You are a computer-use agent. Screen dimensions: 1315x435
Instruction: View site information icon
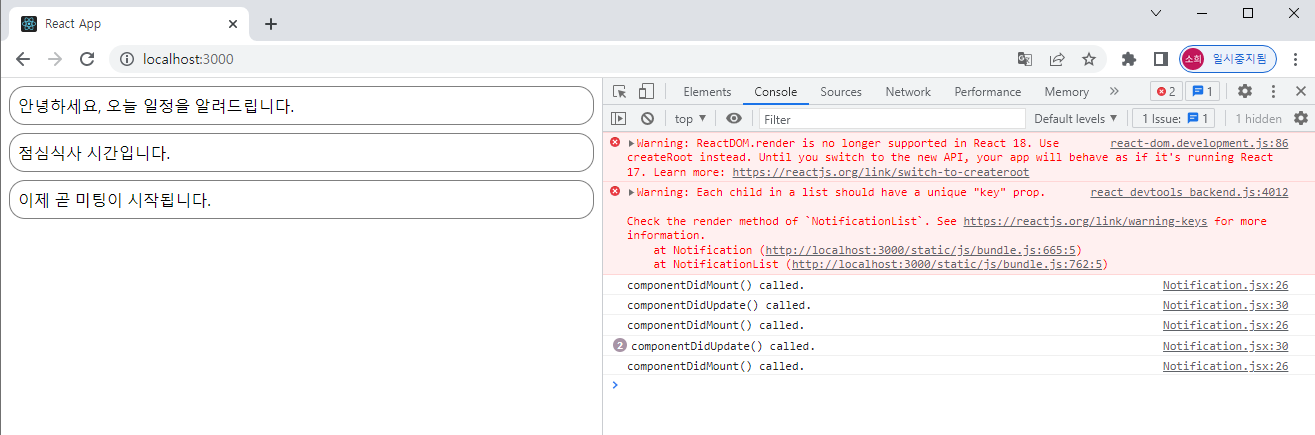127,59
